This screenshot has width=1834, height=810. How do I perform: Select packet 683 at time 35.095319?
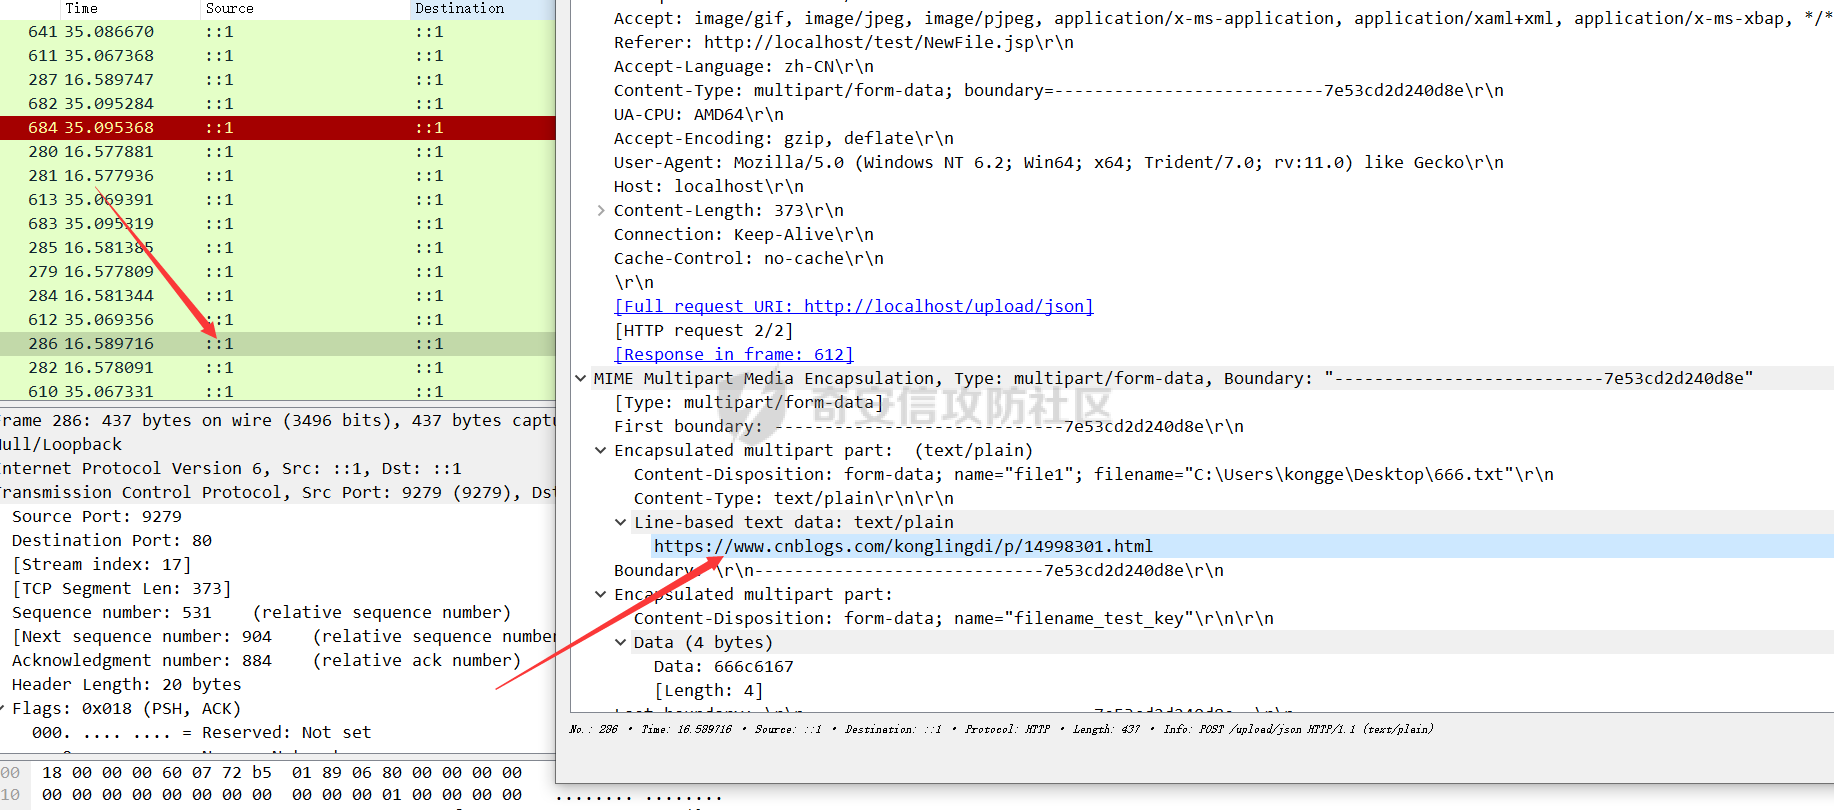click(278, 224)
